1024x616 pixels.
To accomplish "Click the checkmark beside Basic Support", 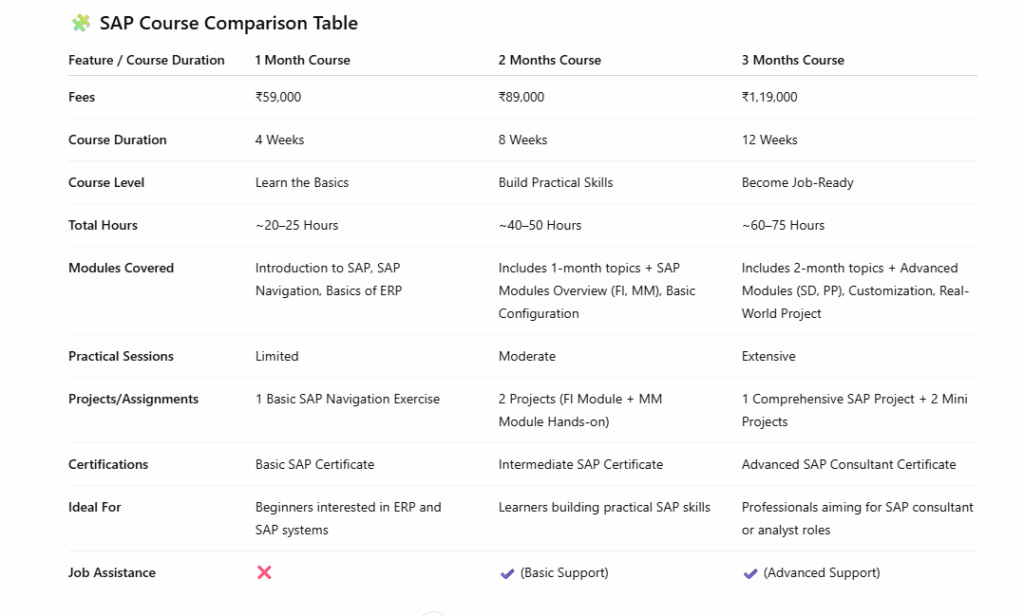I will [507, 573].
